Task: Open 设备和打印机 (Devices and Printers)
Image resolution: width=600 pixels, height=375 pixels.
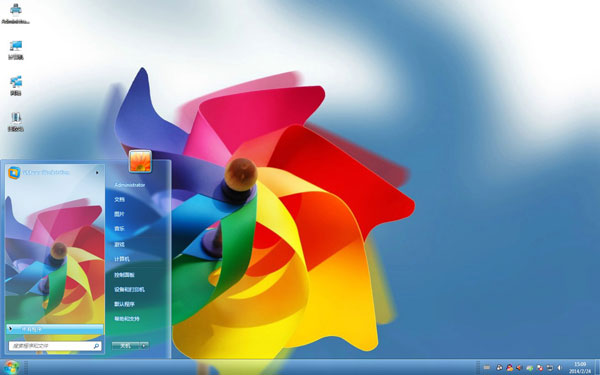Action: point(129,290)
